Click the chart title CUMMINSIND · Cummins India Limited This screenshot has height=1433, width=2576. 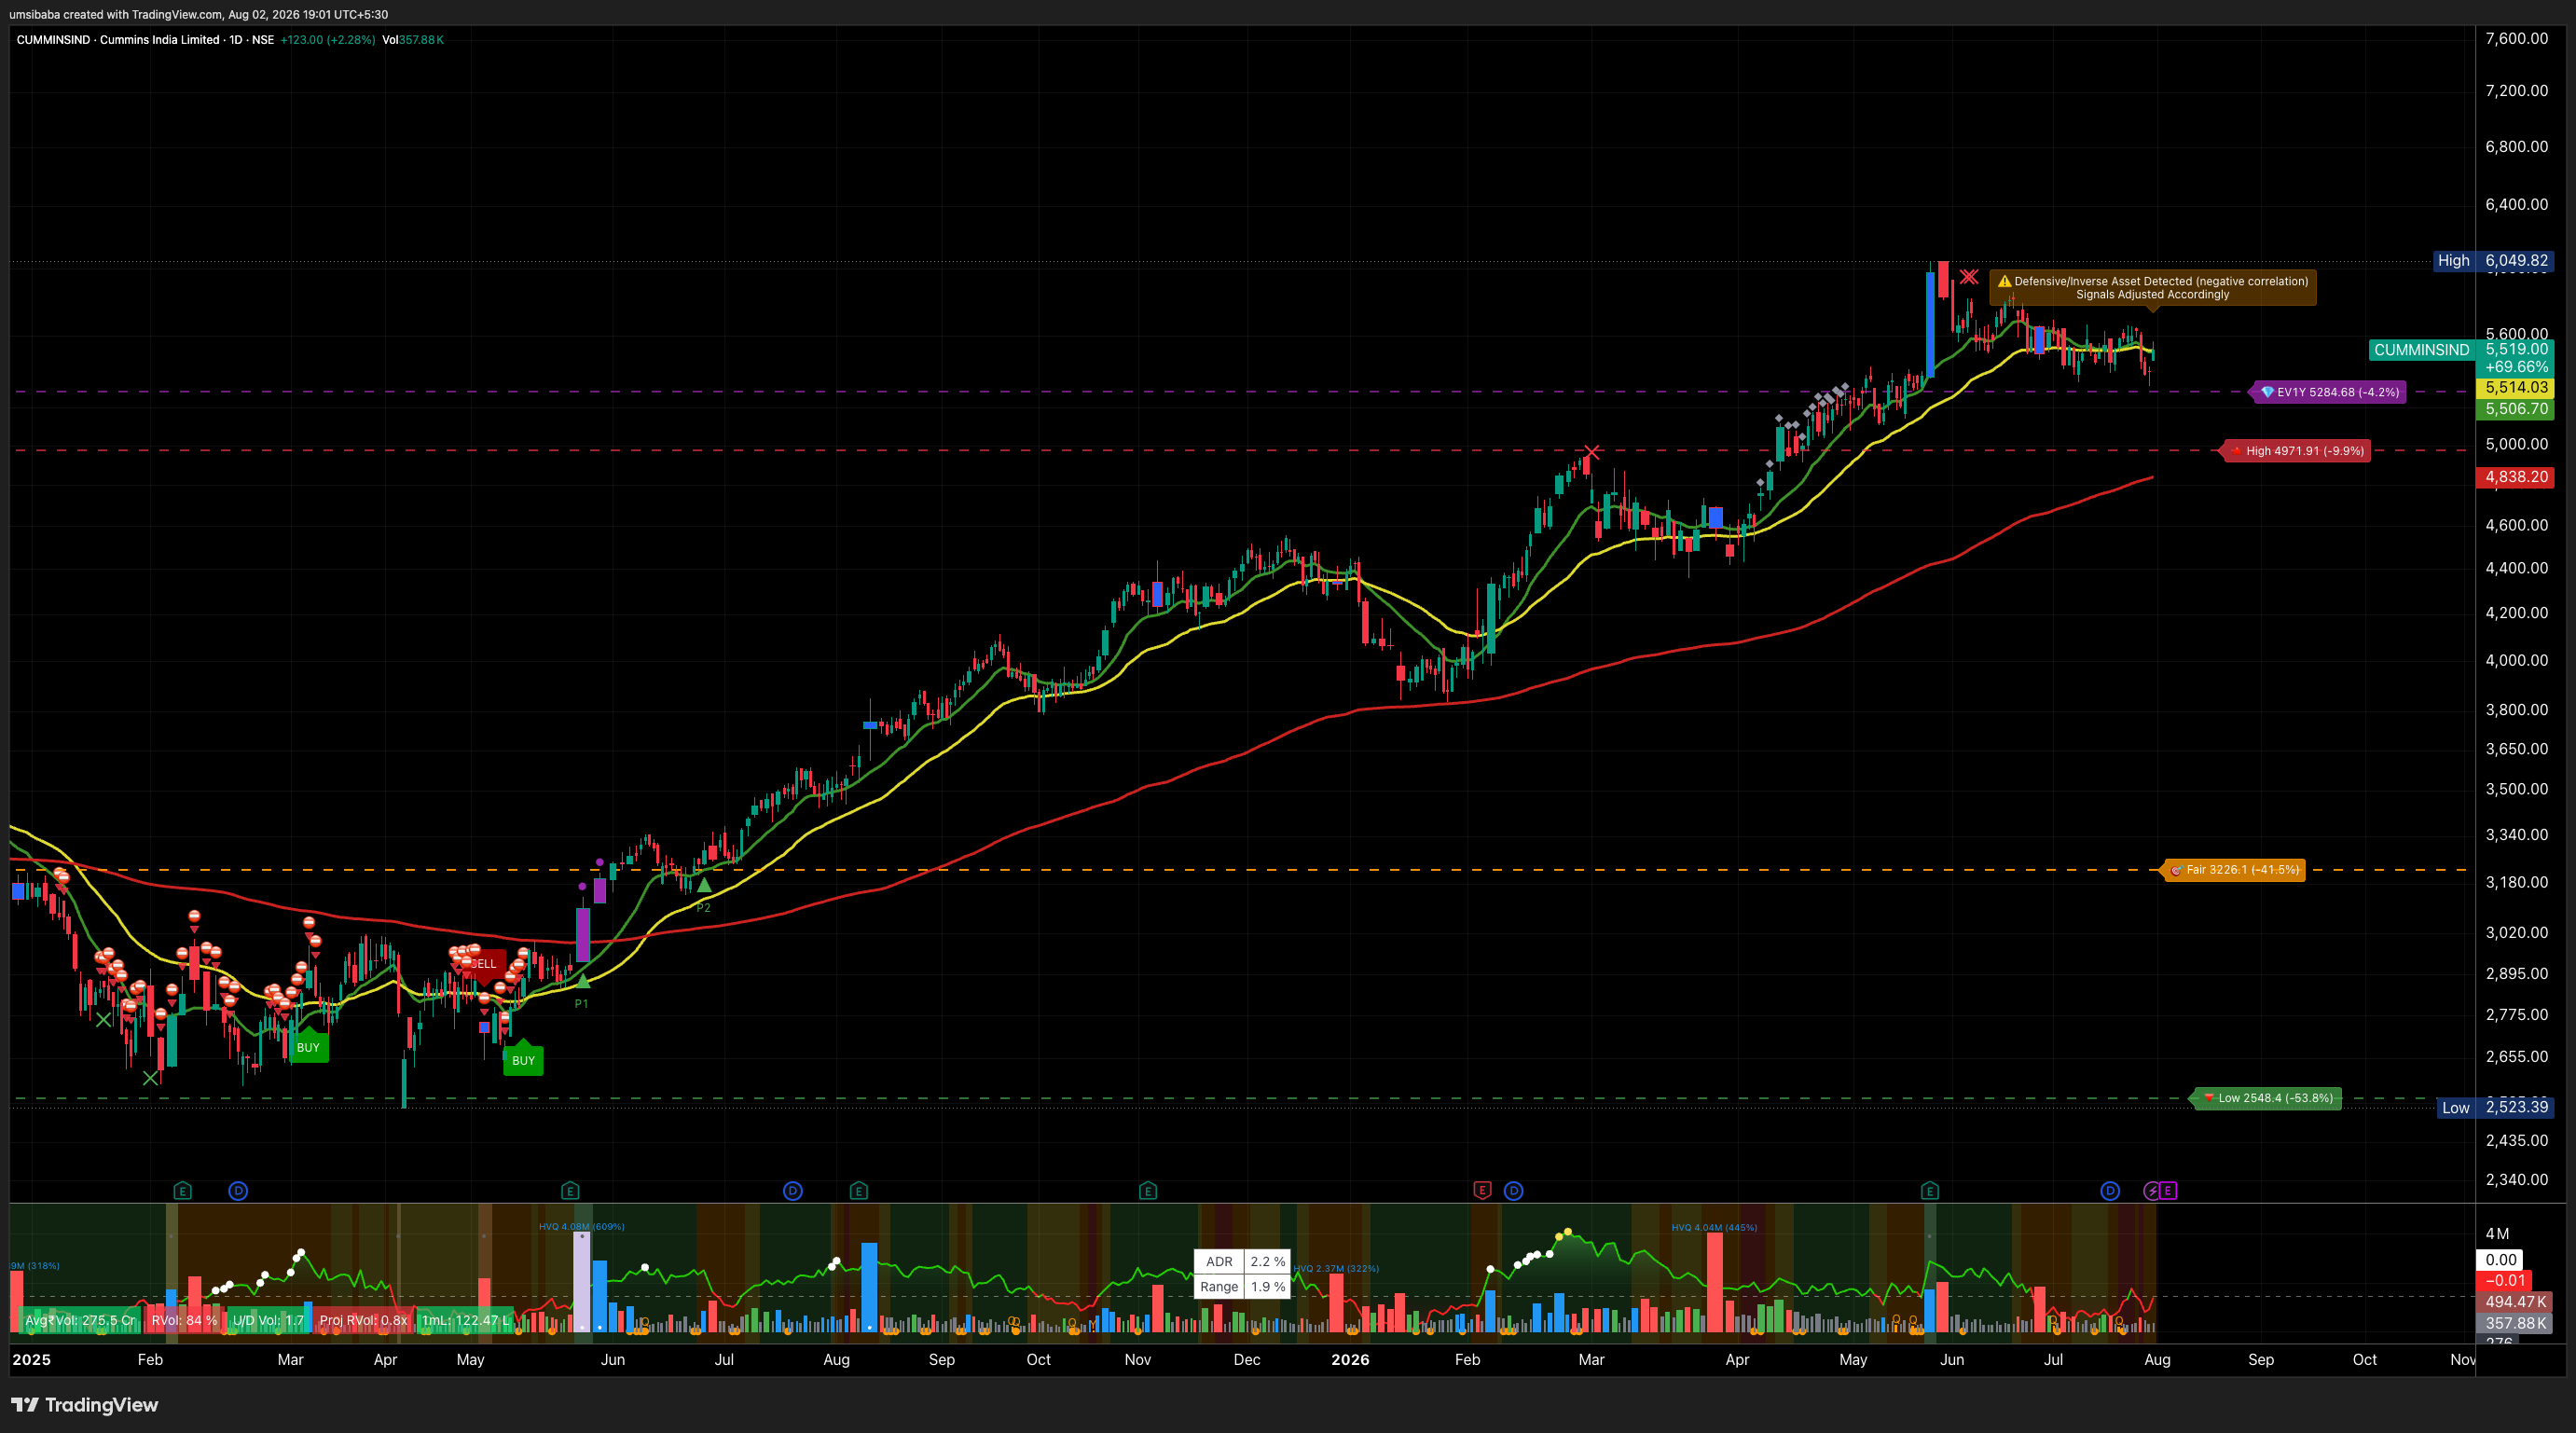click(118, 40)
